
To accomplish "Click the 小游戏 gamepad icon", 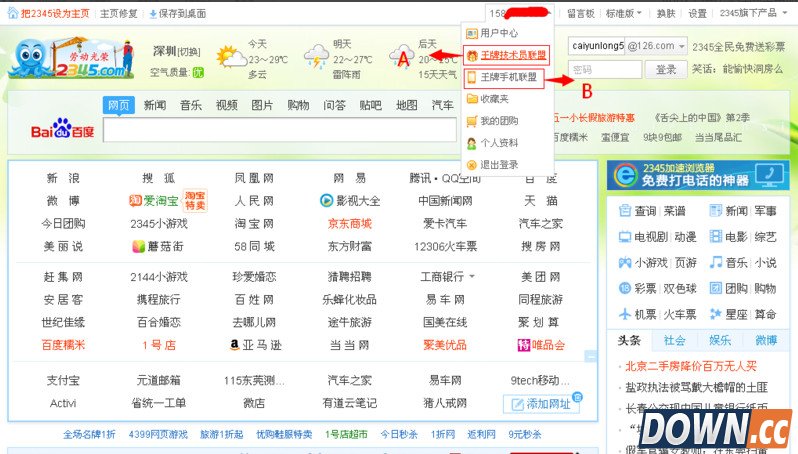I will pos(625,263).
